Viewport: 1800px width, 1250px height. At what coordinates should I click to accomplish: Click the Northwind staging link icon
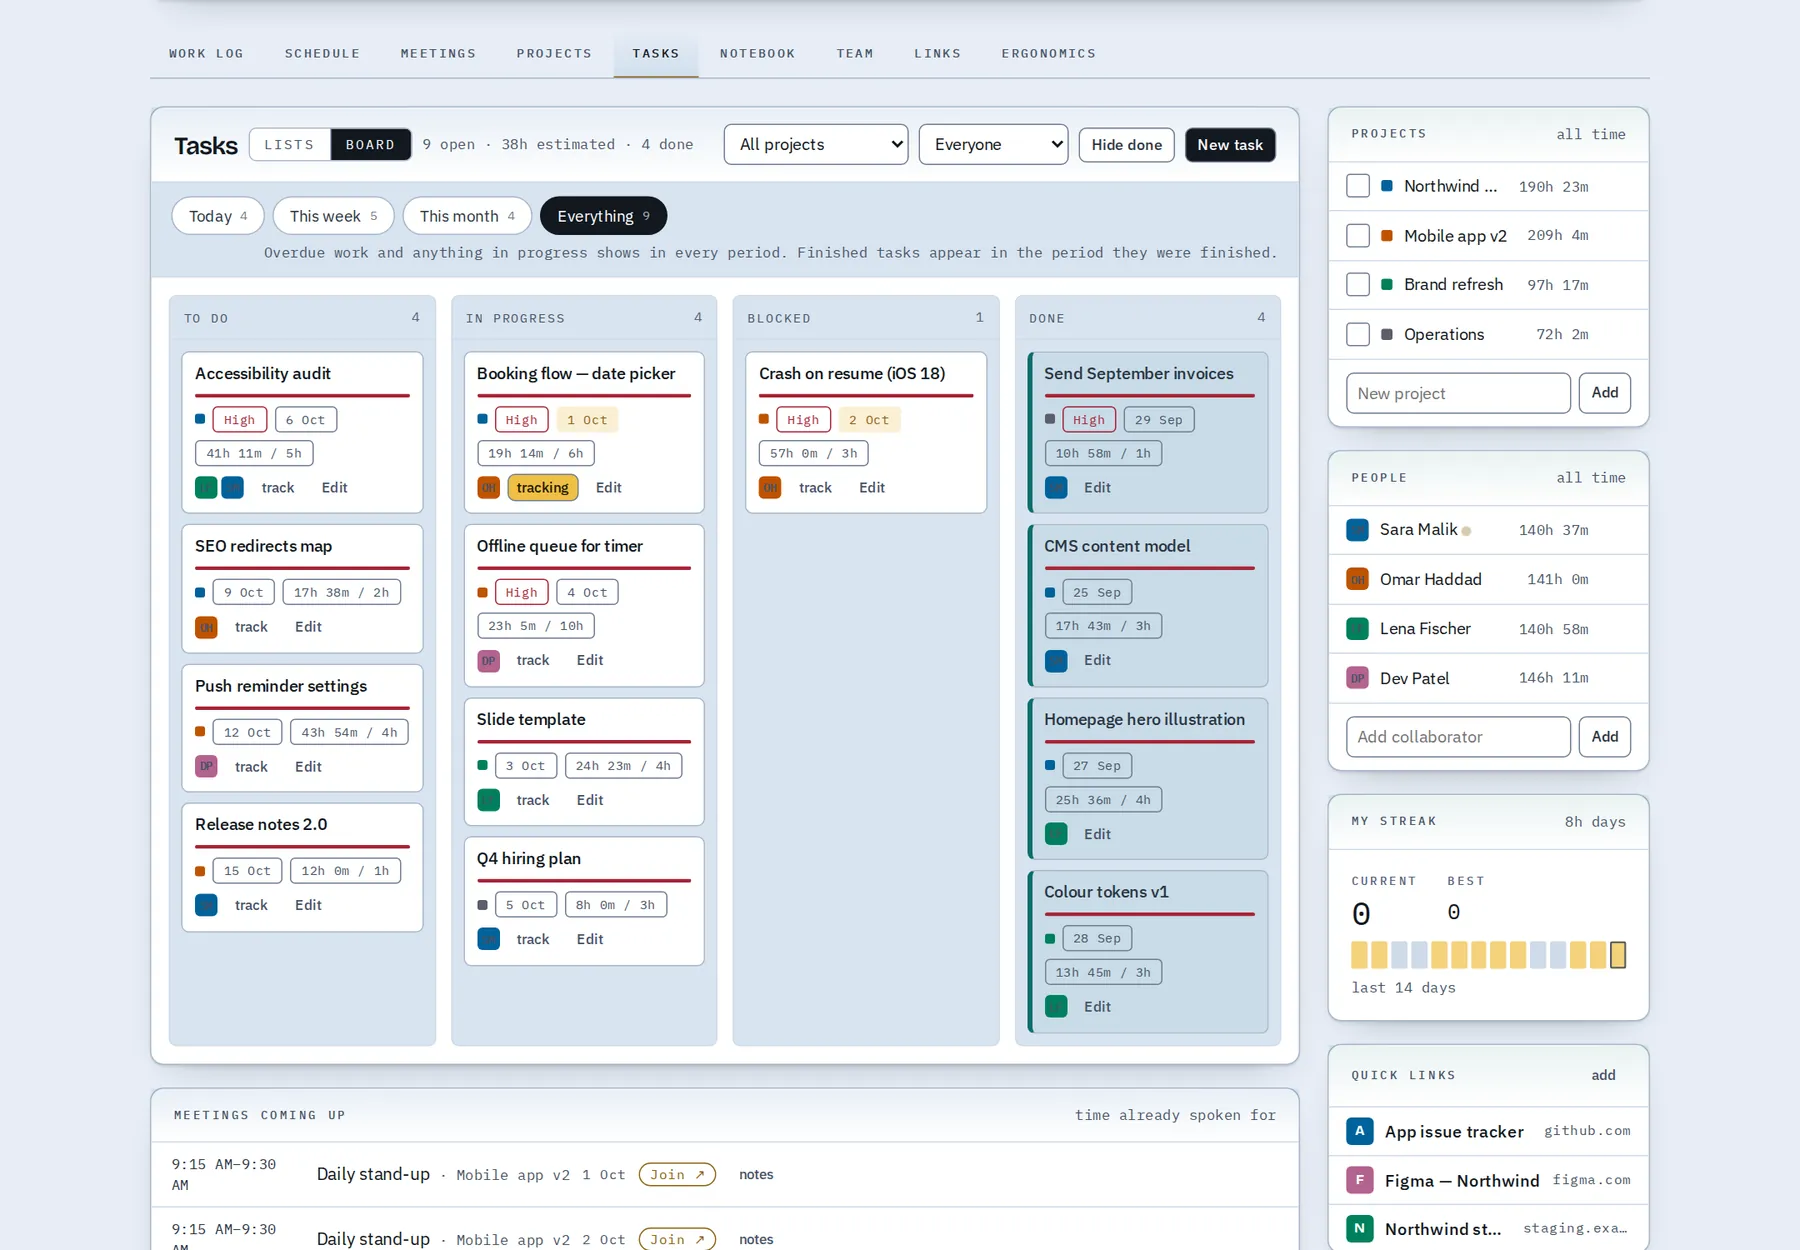1359,1229
